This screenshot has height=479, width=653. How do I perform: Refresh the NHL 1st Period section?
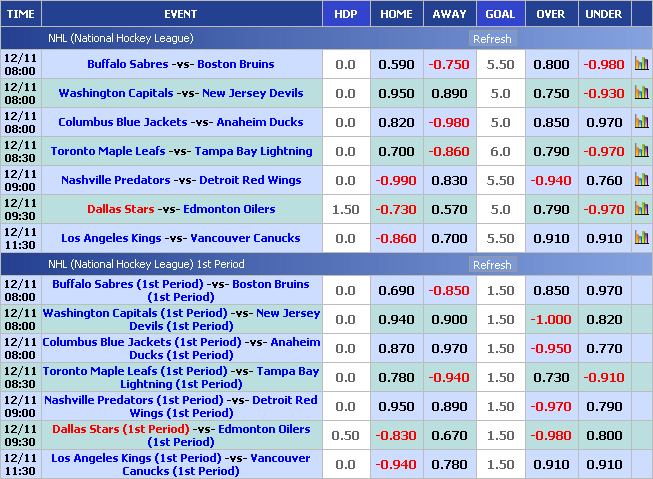pyautogui.click(x=492, y=265)
